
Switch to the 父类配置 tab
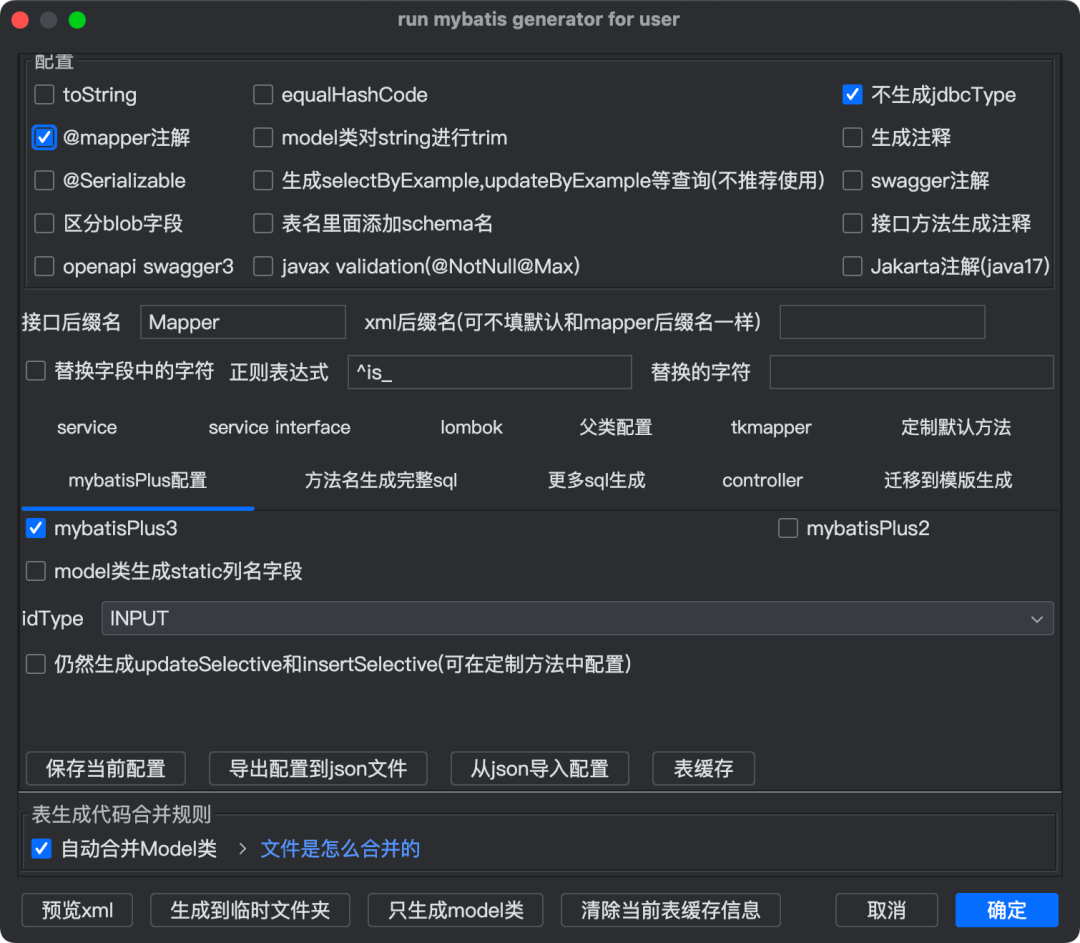pyautogui.click(x=616, y=427)
